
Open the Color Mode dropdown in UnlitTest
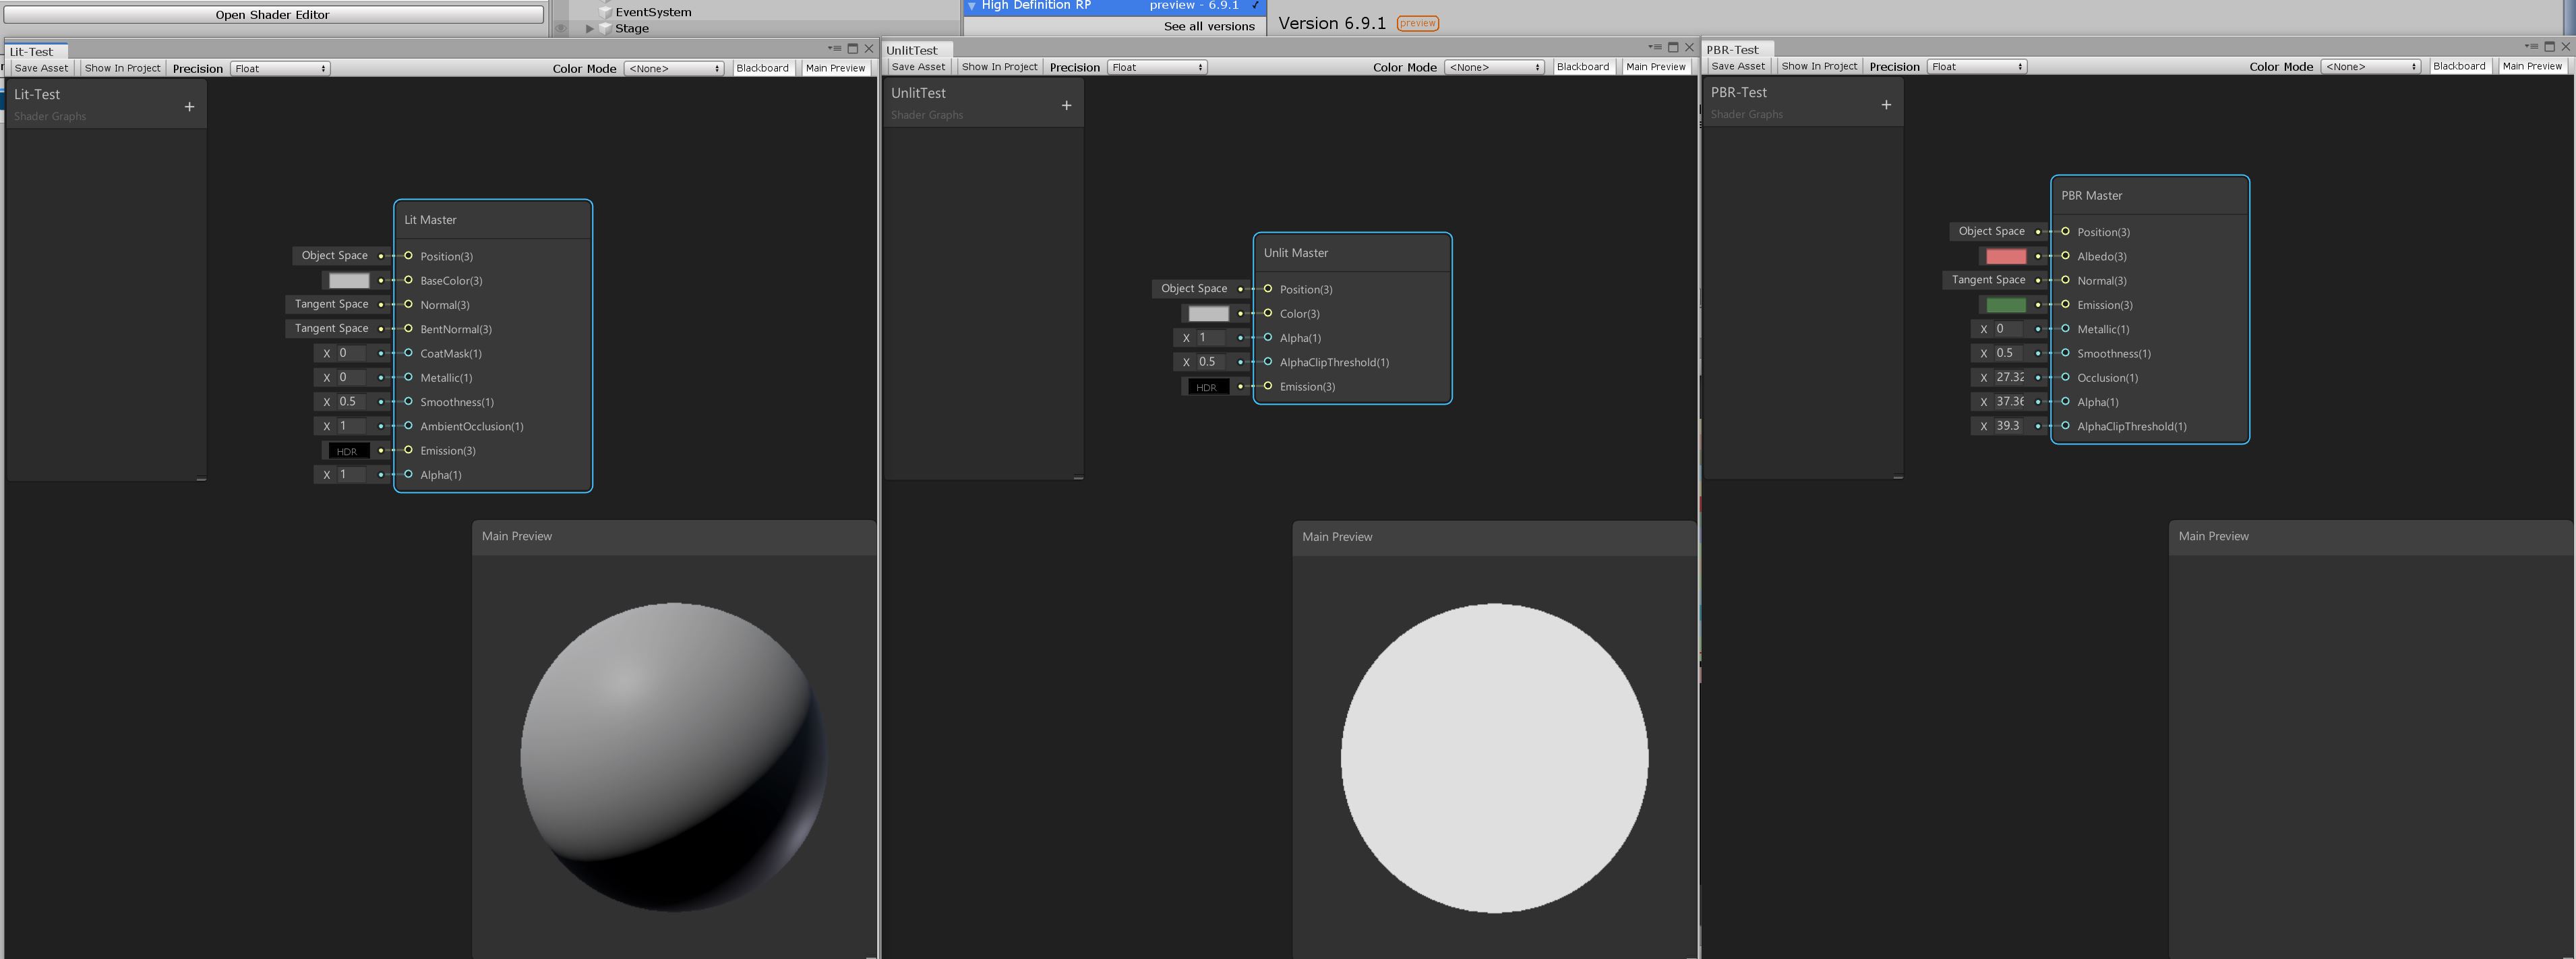coord(1495,67)
